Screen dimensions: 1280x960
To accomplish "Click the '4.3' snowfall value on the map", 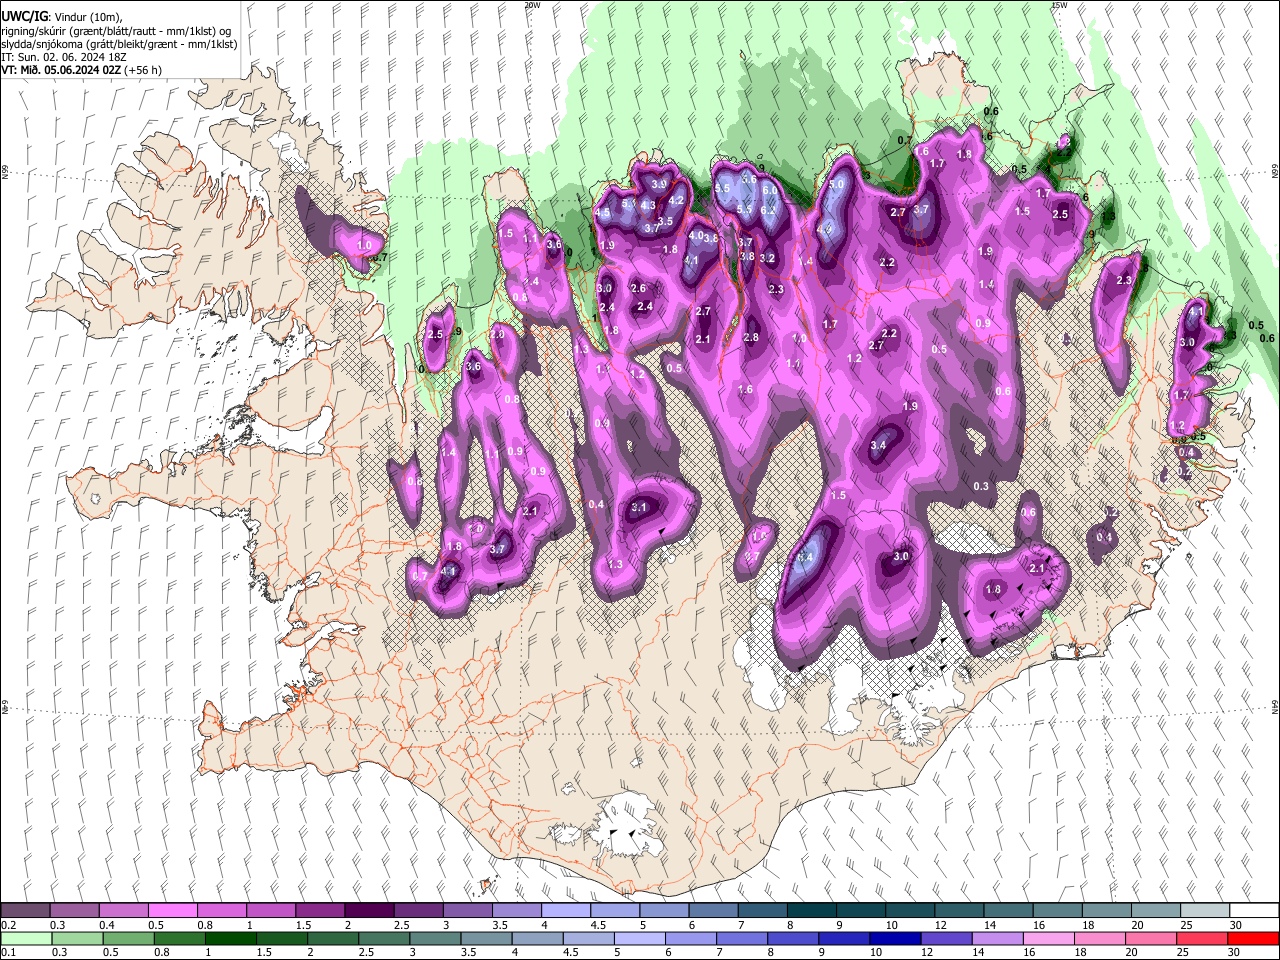I will click(648, 205).
